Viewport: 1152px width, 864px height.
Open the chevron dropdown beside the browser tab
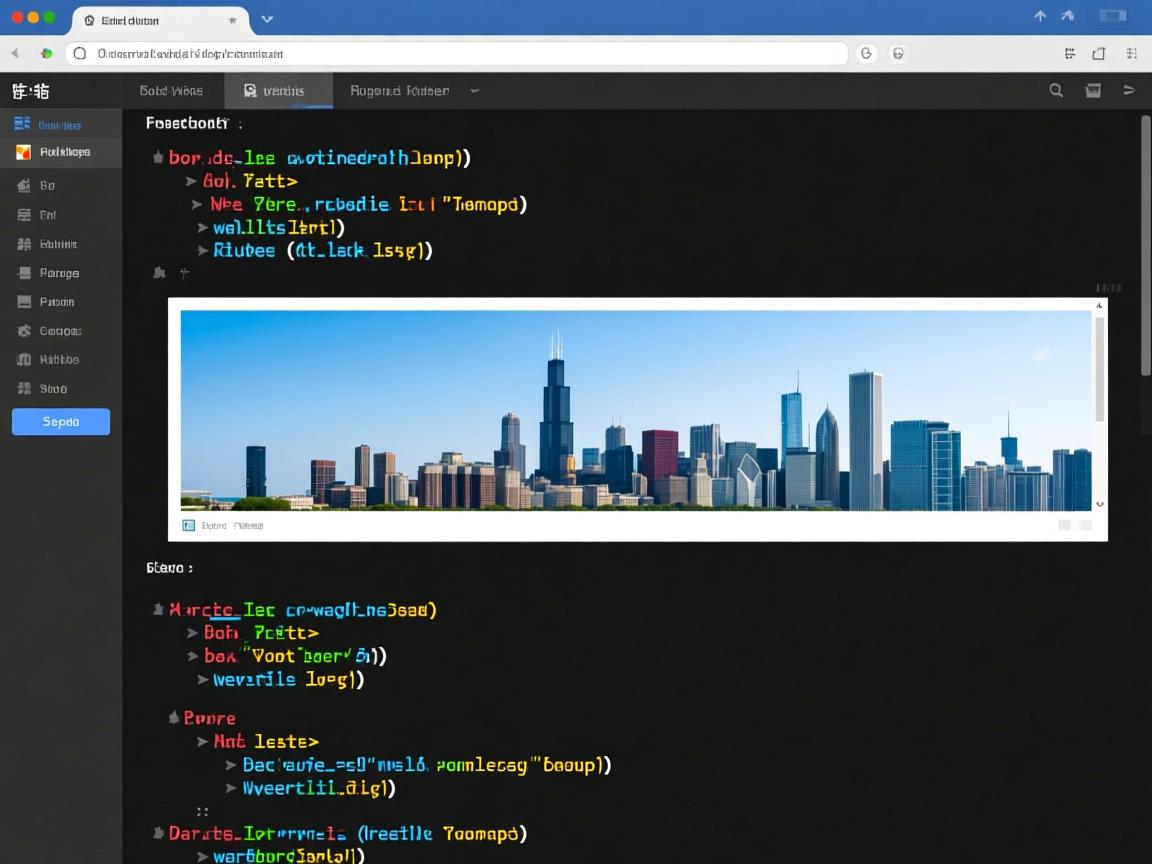pos(267,18)
